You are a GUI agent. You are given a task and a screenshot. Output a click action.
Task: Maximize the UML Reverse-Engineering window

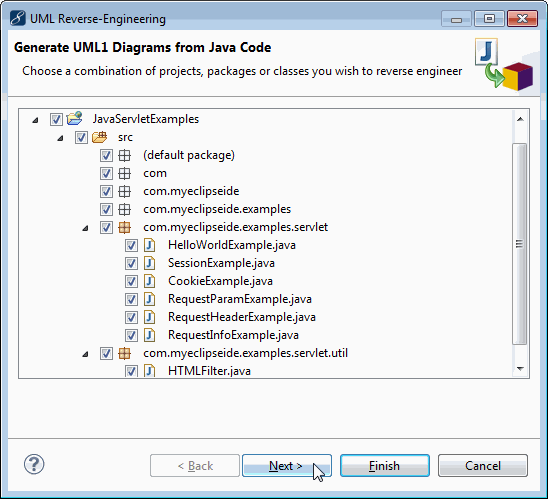(x=490, y=19)
